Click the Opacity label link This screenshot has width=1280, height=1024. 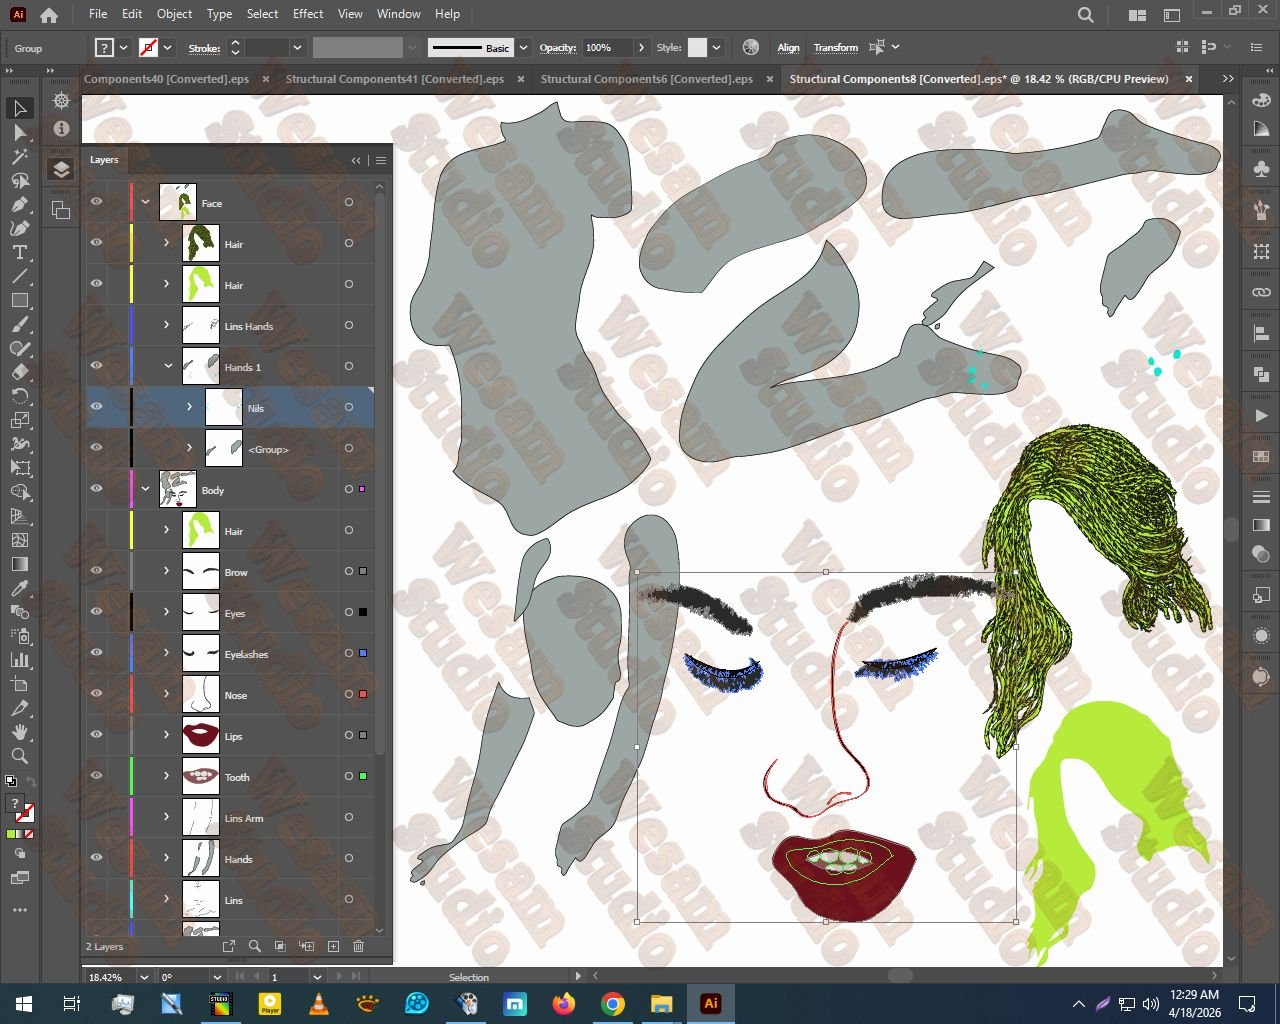pos(558,48)
